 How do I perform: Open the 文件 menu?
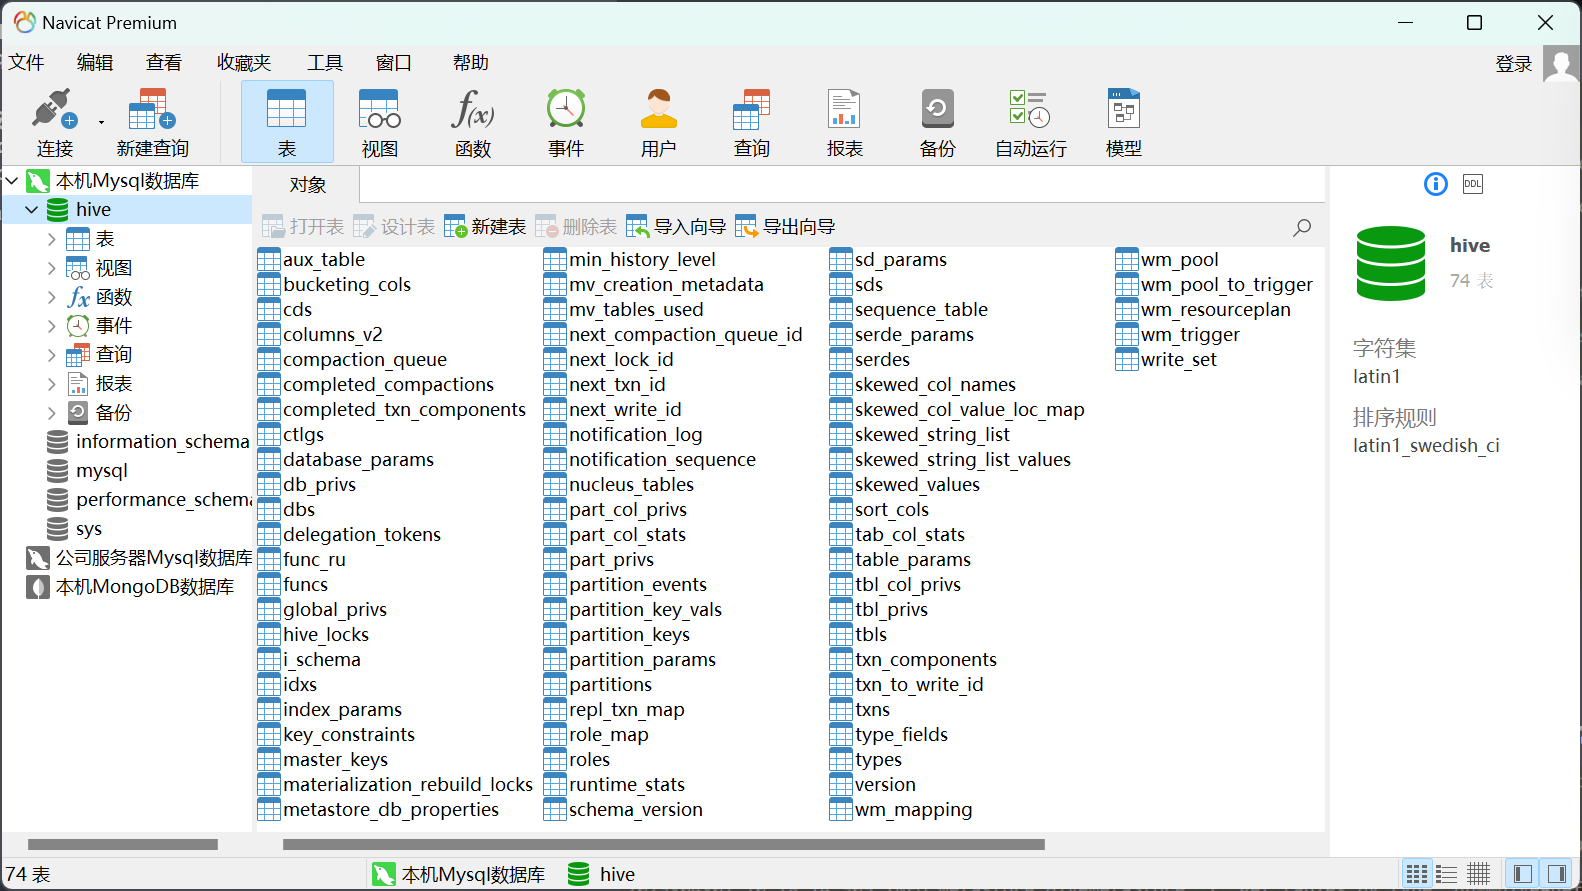coord(26,63)
